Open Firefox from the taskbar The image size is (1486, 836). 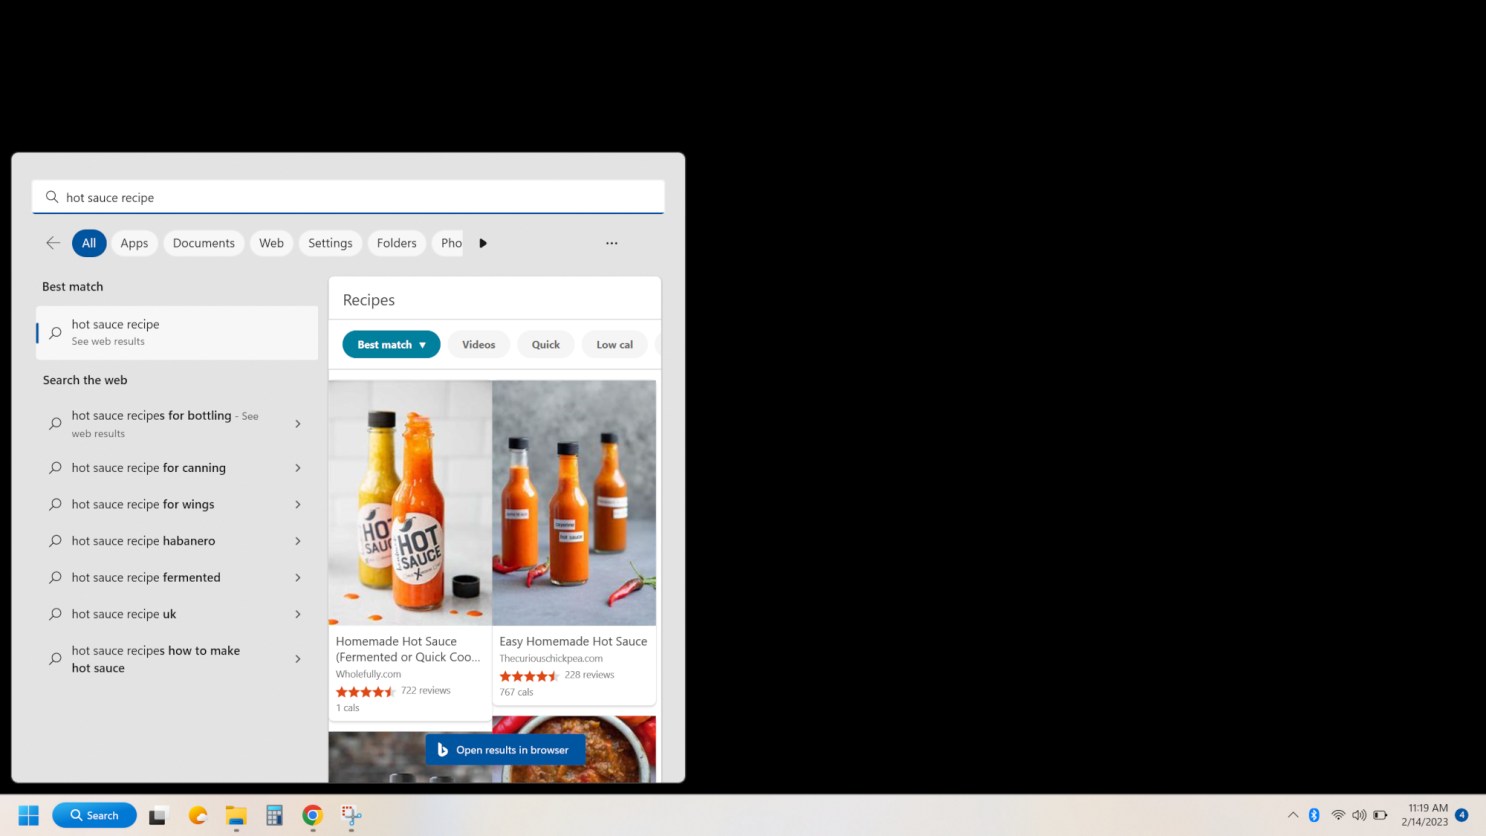[x=197, y=815]
